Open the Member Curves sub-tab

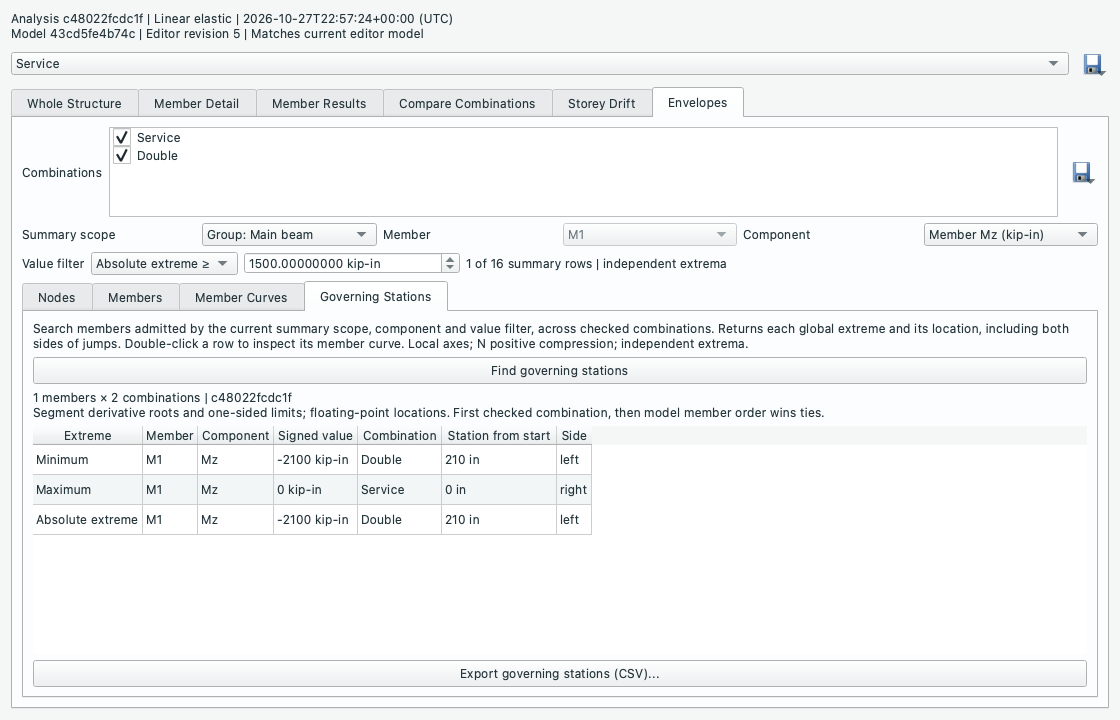click(241, 298)
